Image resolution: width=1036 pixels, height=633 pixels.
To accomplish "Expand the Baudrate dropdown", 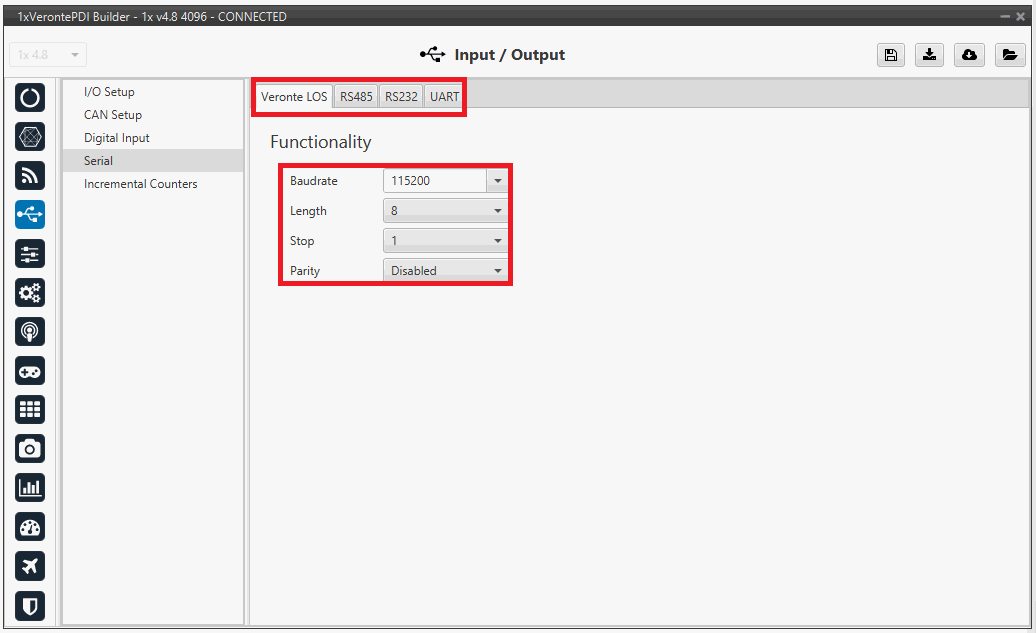I will click(x=497, y=181).
